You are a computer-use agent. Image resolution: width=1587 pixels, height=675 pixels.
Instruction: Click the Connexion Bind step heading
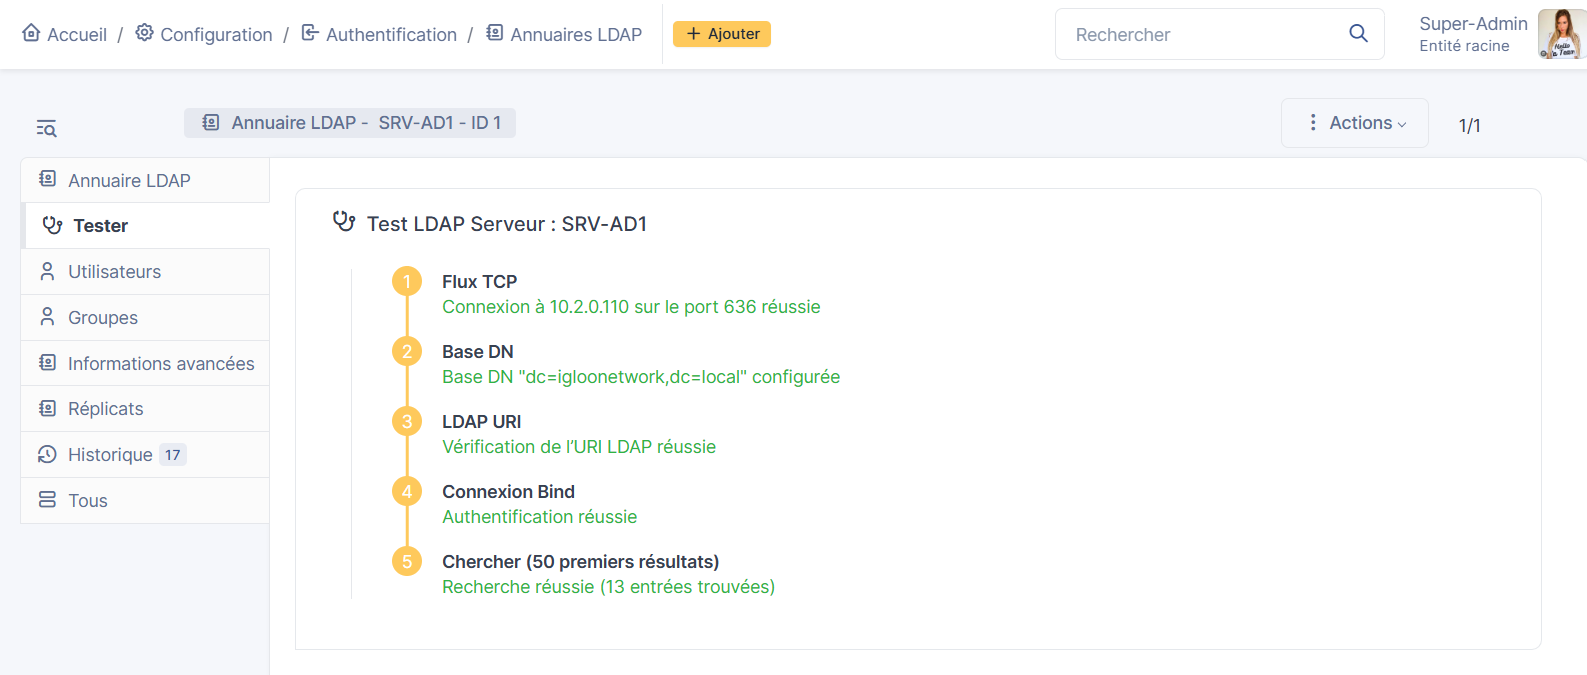pos(509,492)
